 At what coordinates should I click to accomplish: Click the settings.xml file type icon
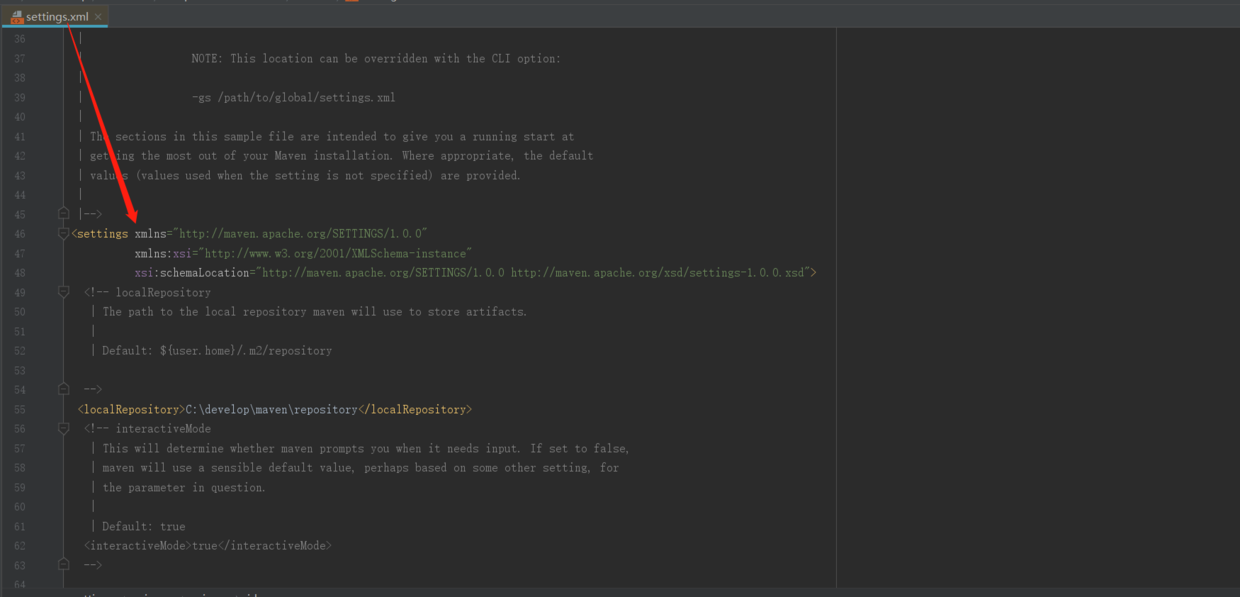click(x=17, y=17)
